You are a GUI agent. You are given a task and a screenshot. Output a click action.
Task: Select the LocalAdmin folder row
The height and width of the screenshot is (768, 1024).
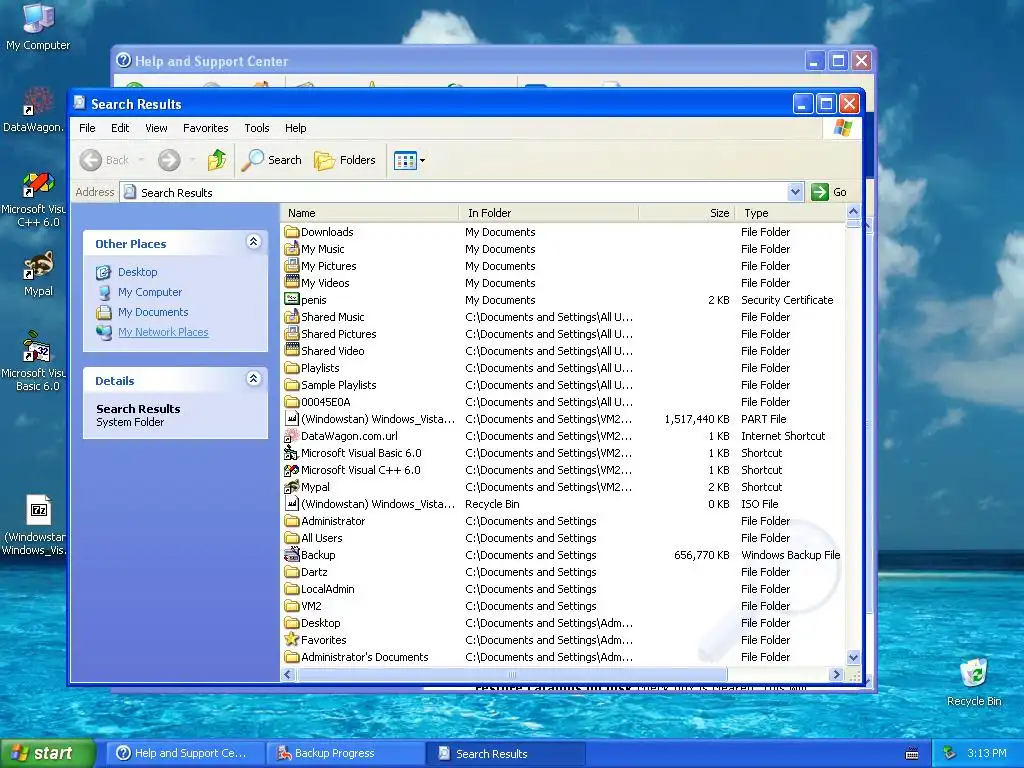tap(564, 588)
